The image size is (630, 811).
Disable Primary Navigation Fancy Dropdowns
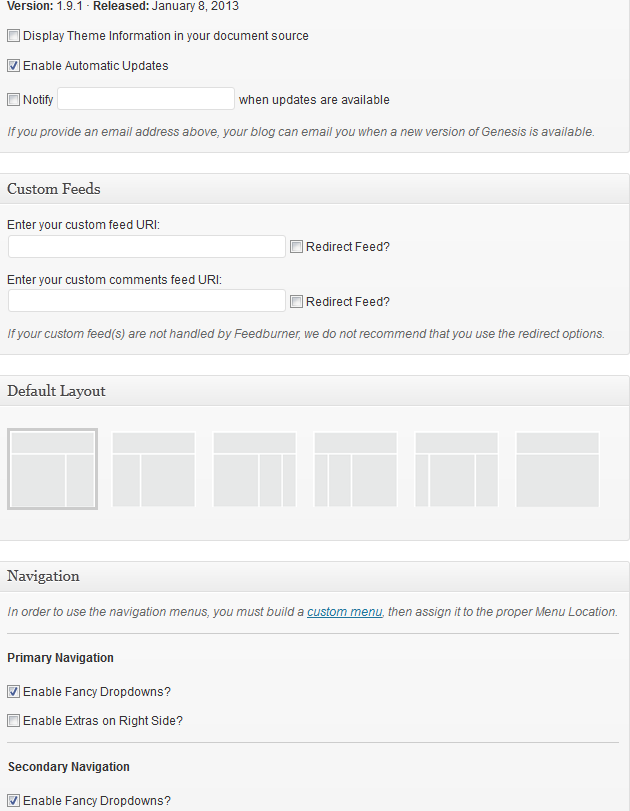(x=13, y=692)
